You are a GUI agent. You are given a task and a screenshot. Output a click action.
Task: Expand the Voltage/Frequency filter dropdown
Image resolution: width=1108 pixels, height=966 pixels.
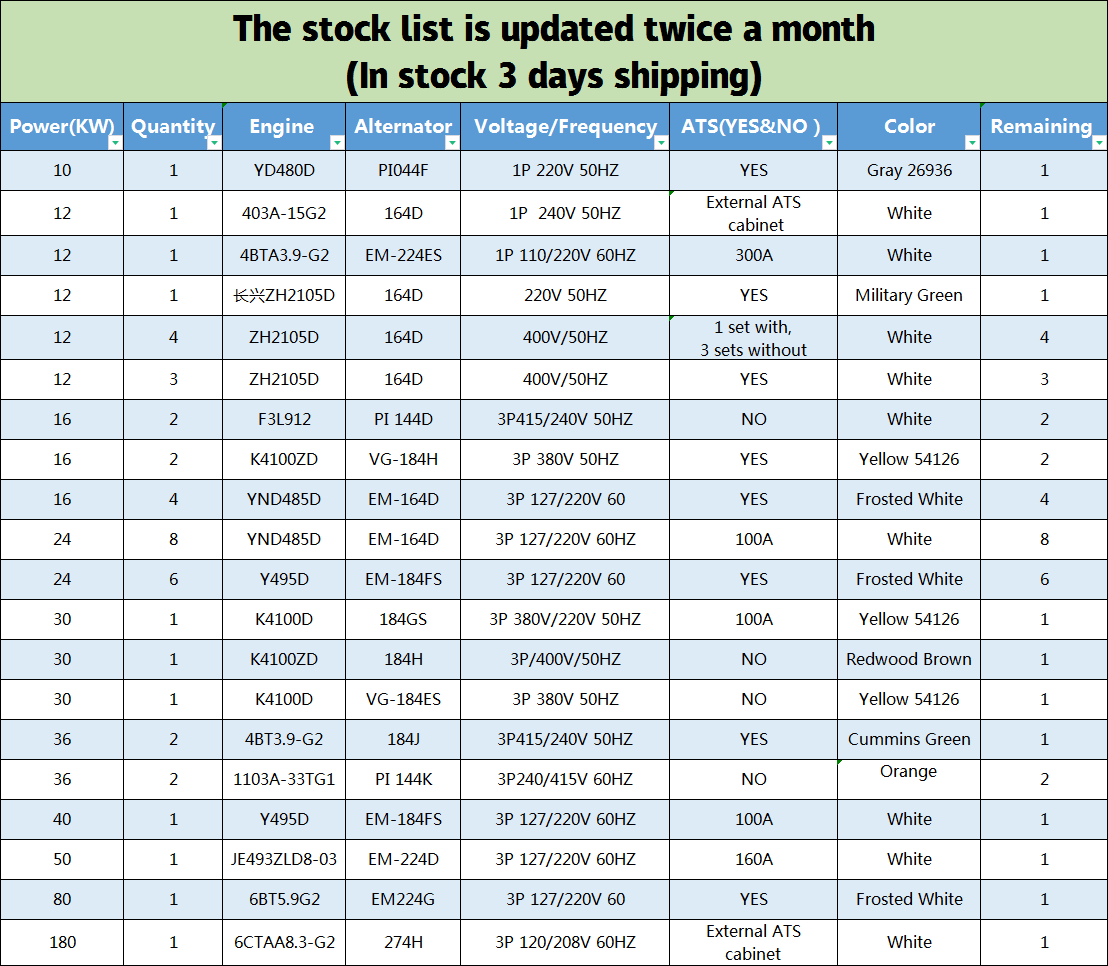click(x=660, y=143)
